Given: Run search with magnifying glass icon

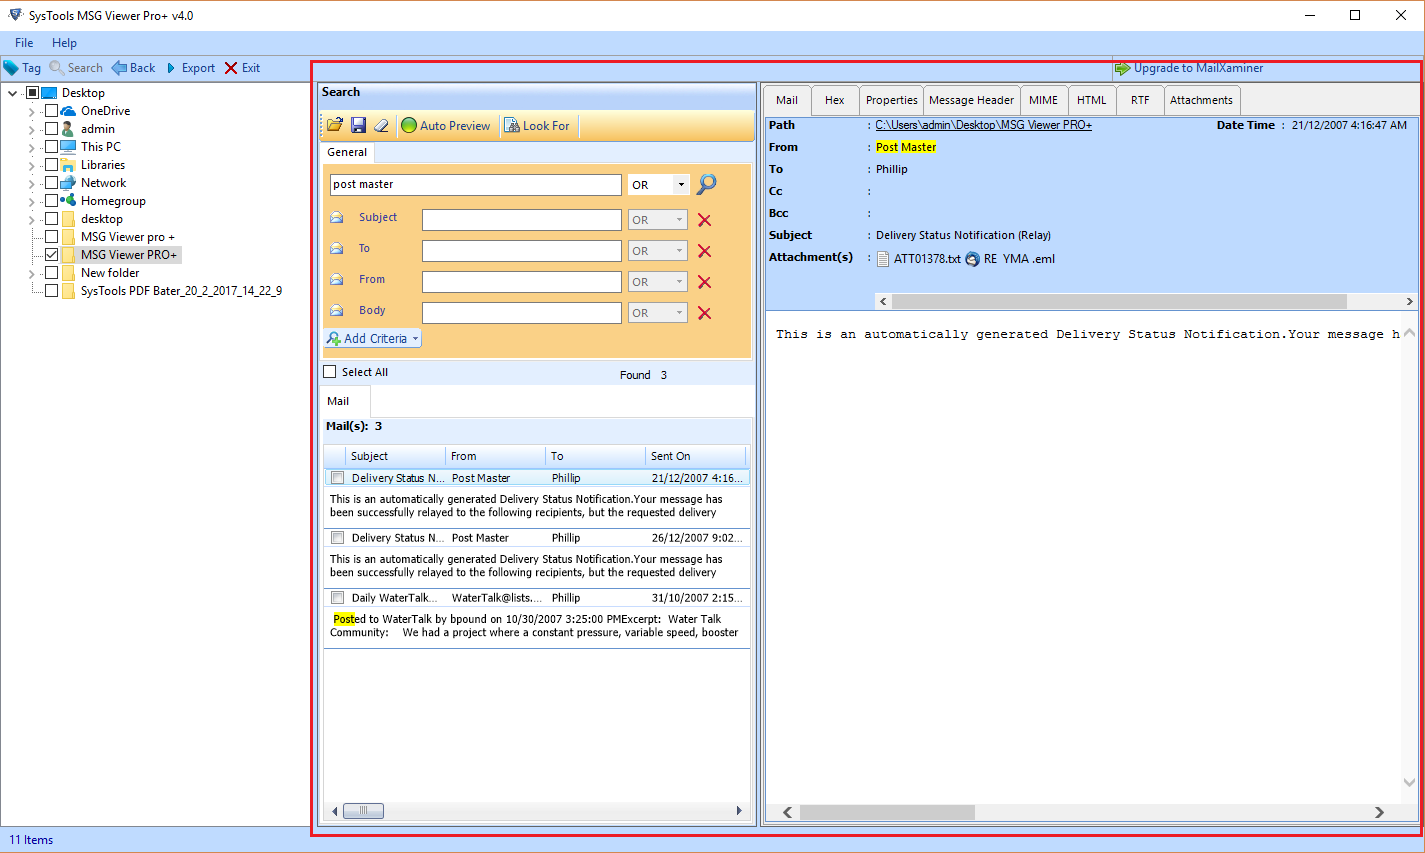Looking at the screenshot, I should 707,184.
